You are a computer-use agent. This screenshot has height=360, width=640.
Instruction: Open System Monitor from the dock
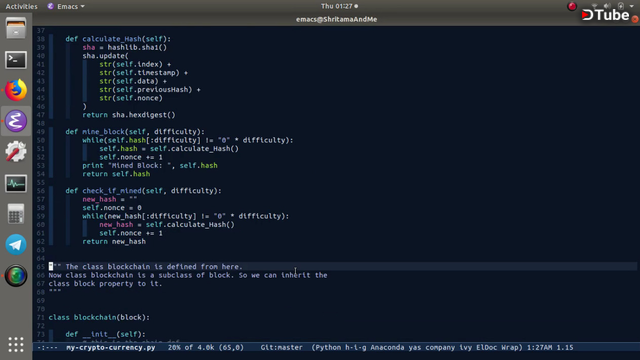16,183
